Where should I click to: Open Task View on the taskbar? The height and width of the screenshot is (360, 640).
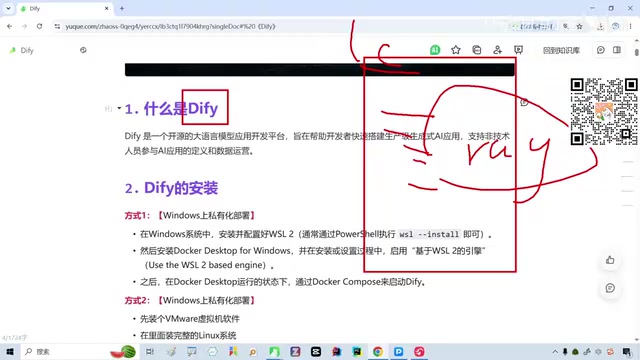click(x=150, y=351)
